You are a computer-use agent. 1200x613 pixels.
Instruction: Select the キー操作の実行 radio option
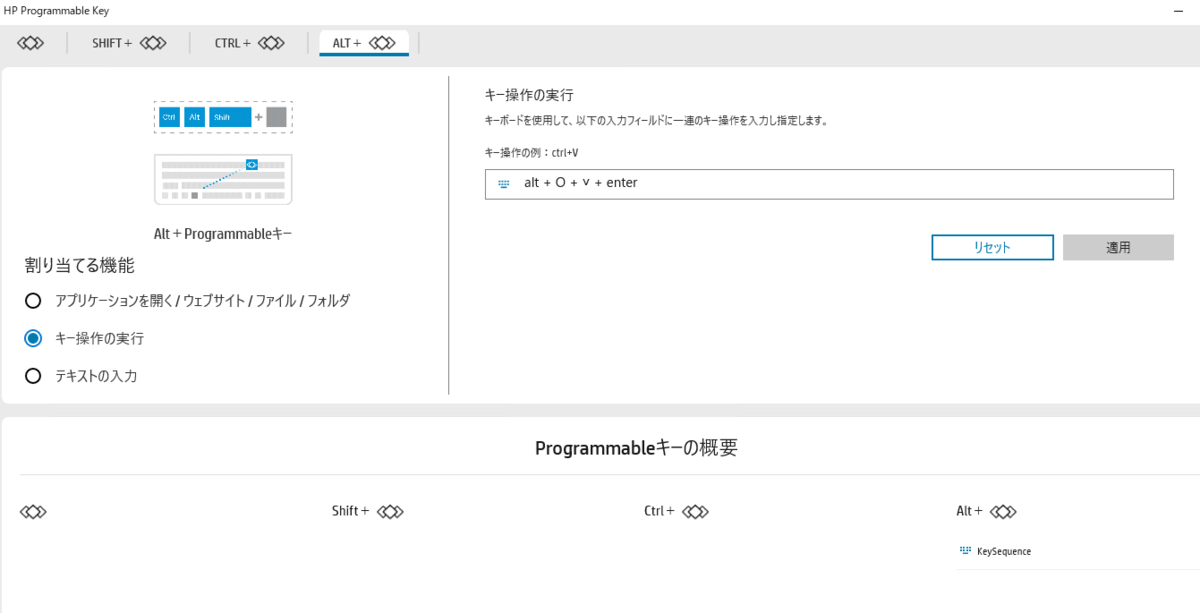[85, 338]
